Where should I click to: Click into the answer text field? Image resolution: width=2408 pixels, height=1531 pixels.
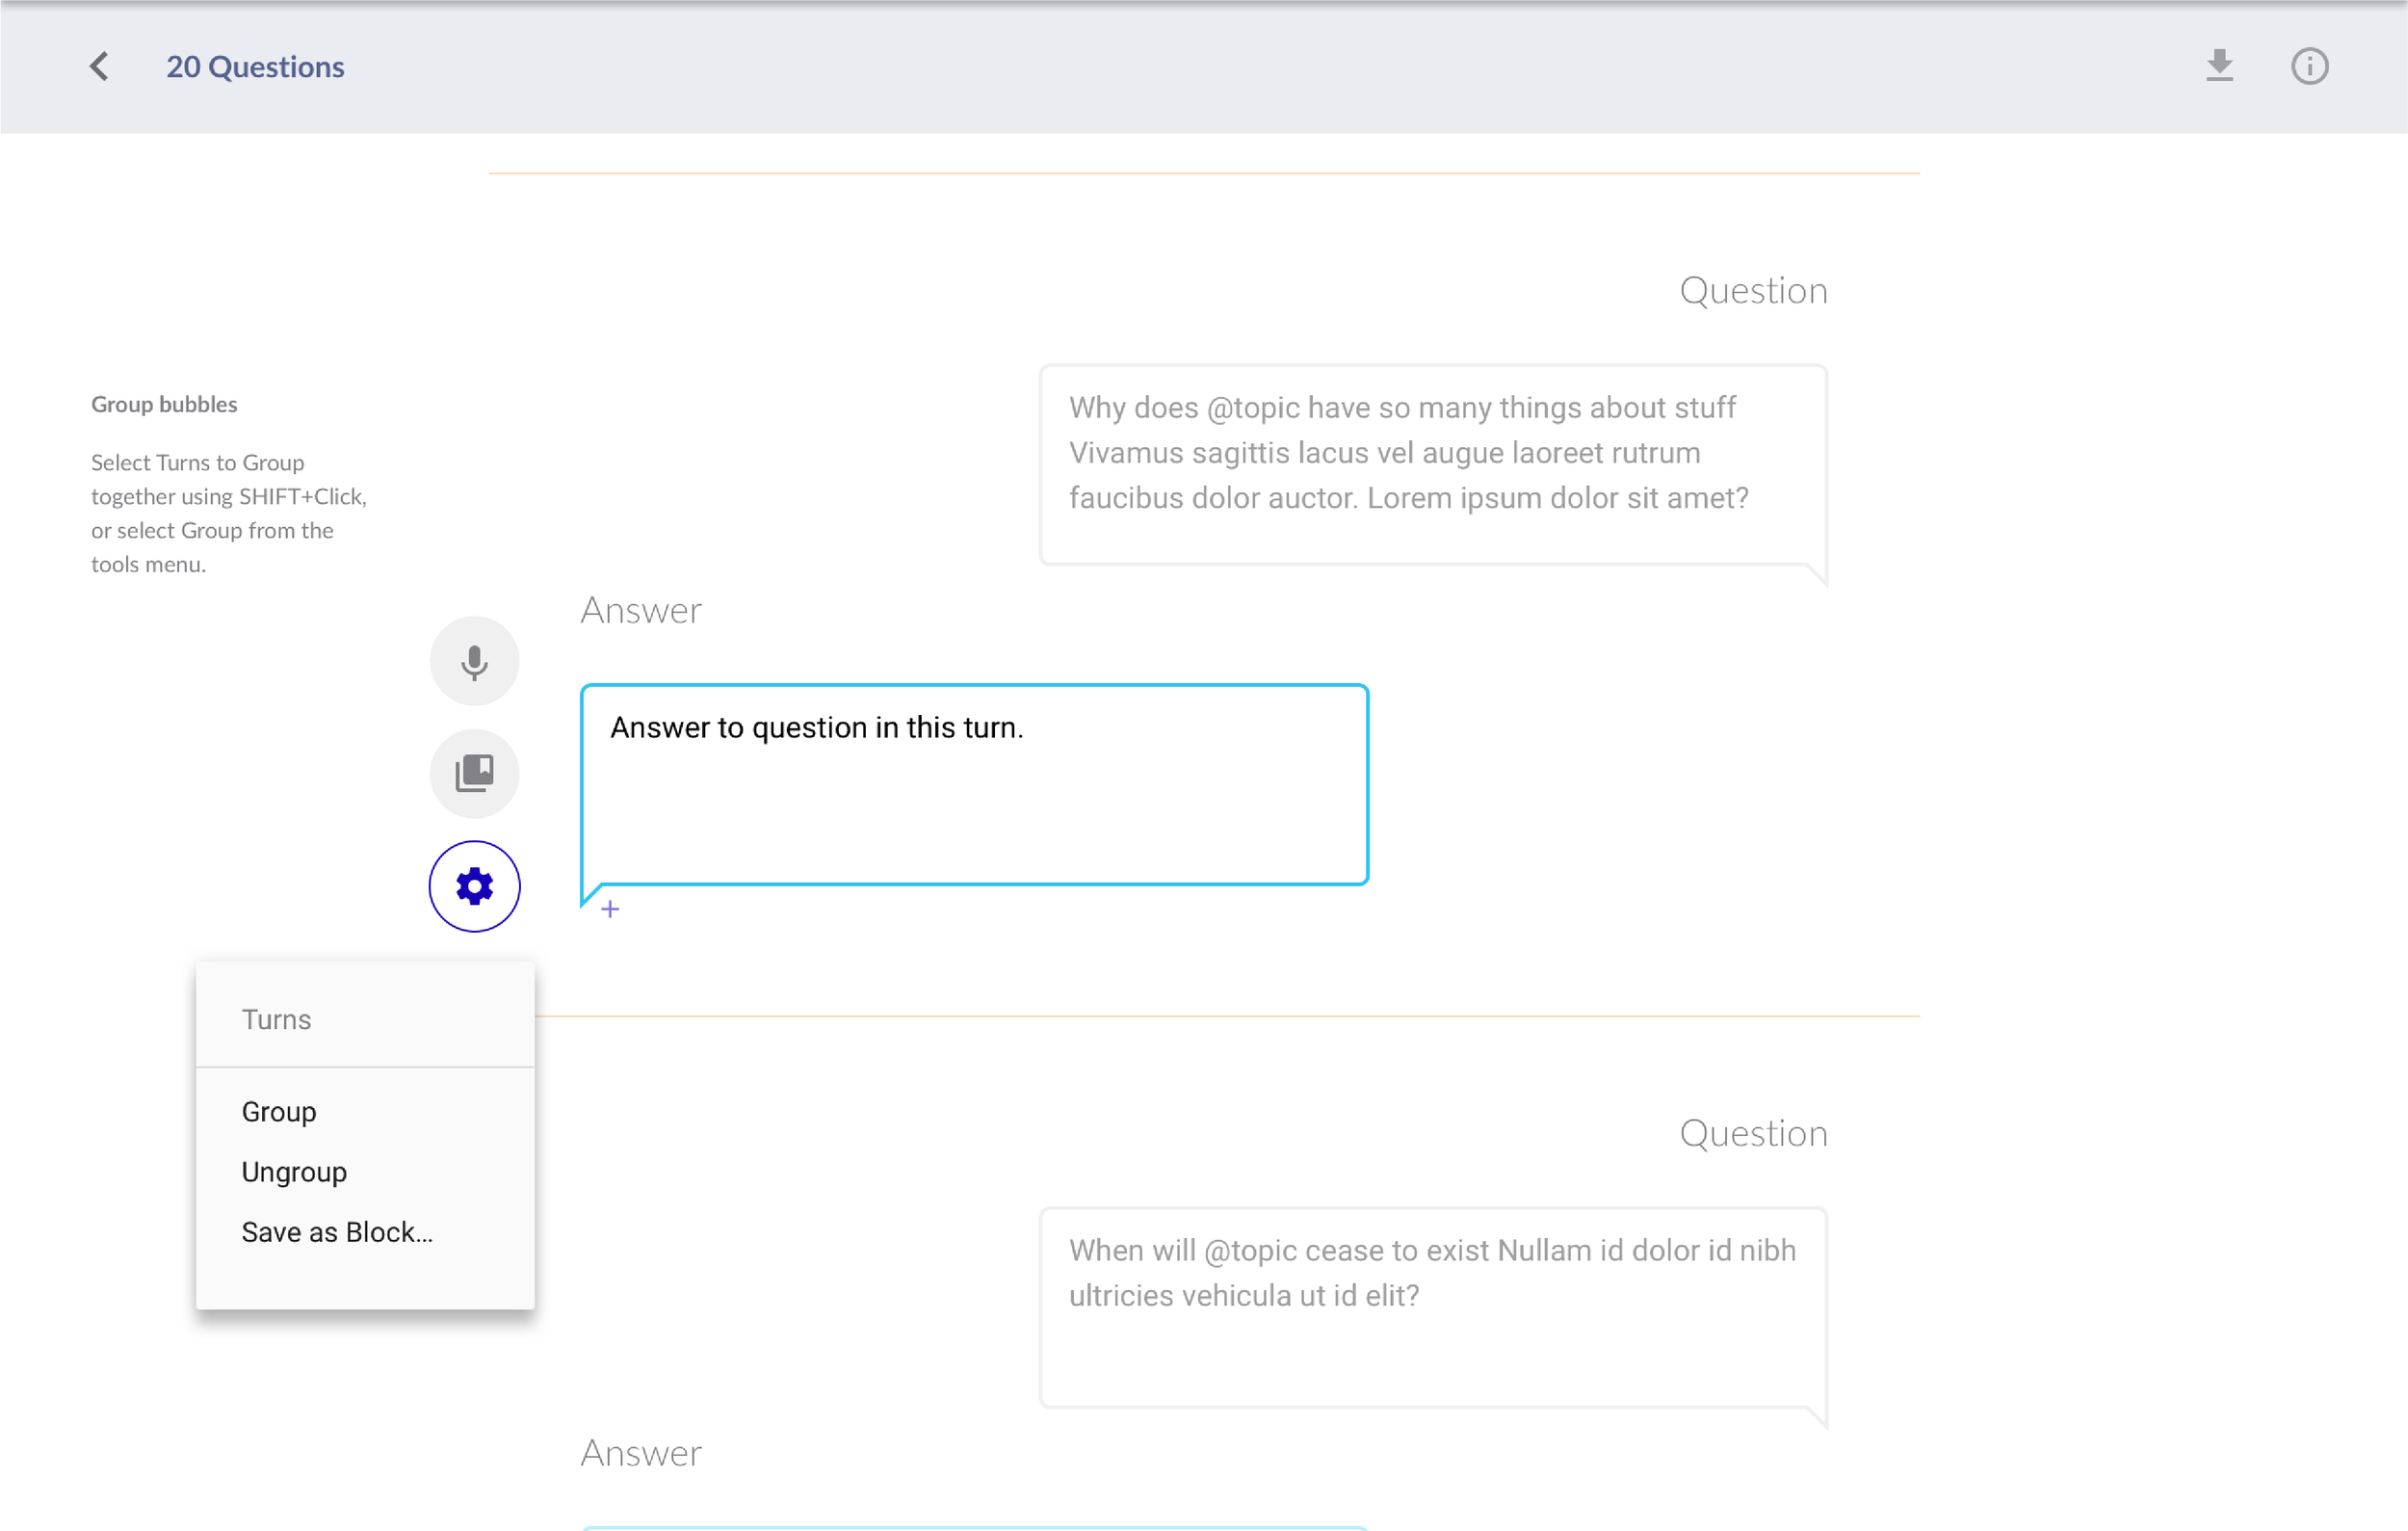974,785
